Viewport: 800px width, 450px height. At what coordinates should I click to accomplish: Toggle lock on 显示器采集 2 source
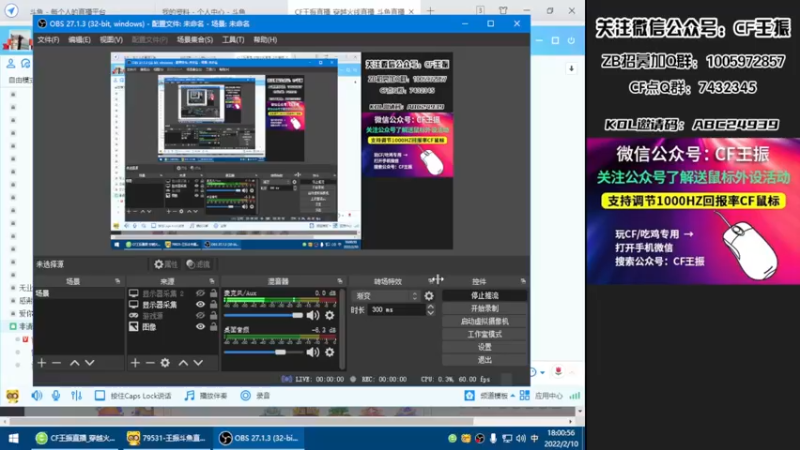click(x=213, y=293)
